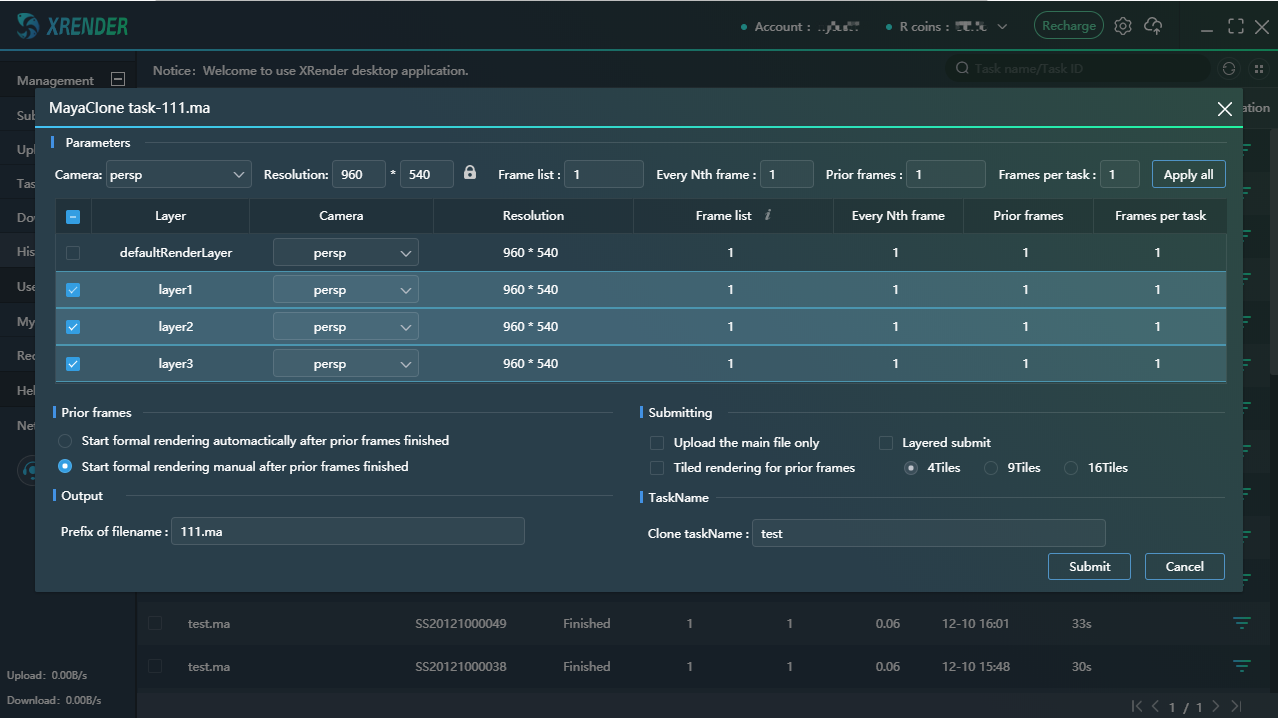Expand the R coins dropdown arrow

tap(1003, 27)
